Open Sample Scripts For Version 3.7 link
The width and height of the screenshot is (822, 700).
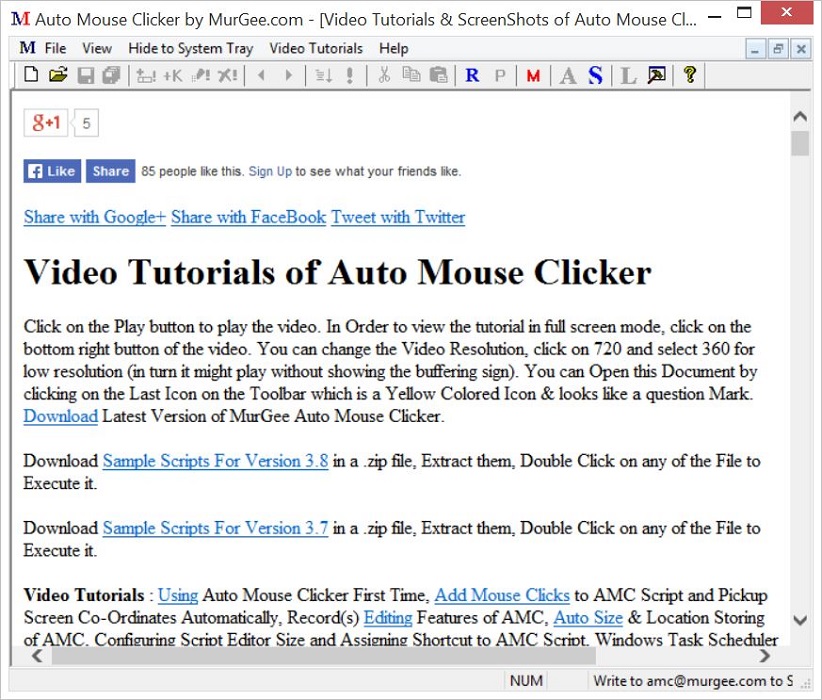215,528
